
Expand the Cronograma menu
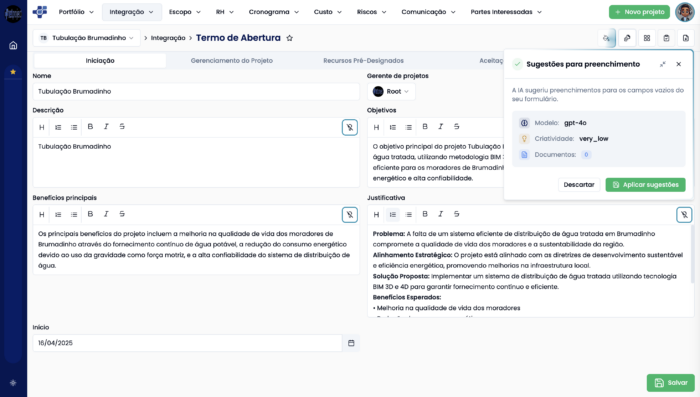[274, 12]
